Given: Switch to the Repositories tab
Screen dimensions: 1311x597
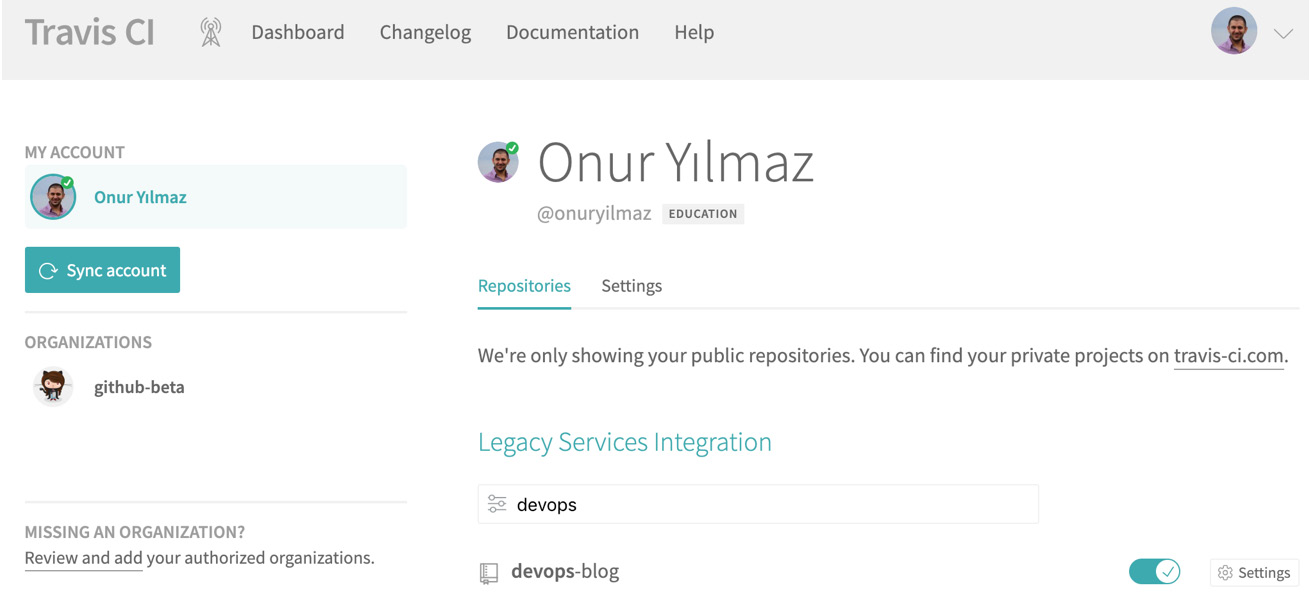Looking at the screenshot, I should [524, 286].
